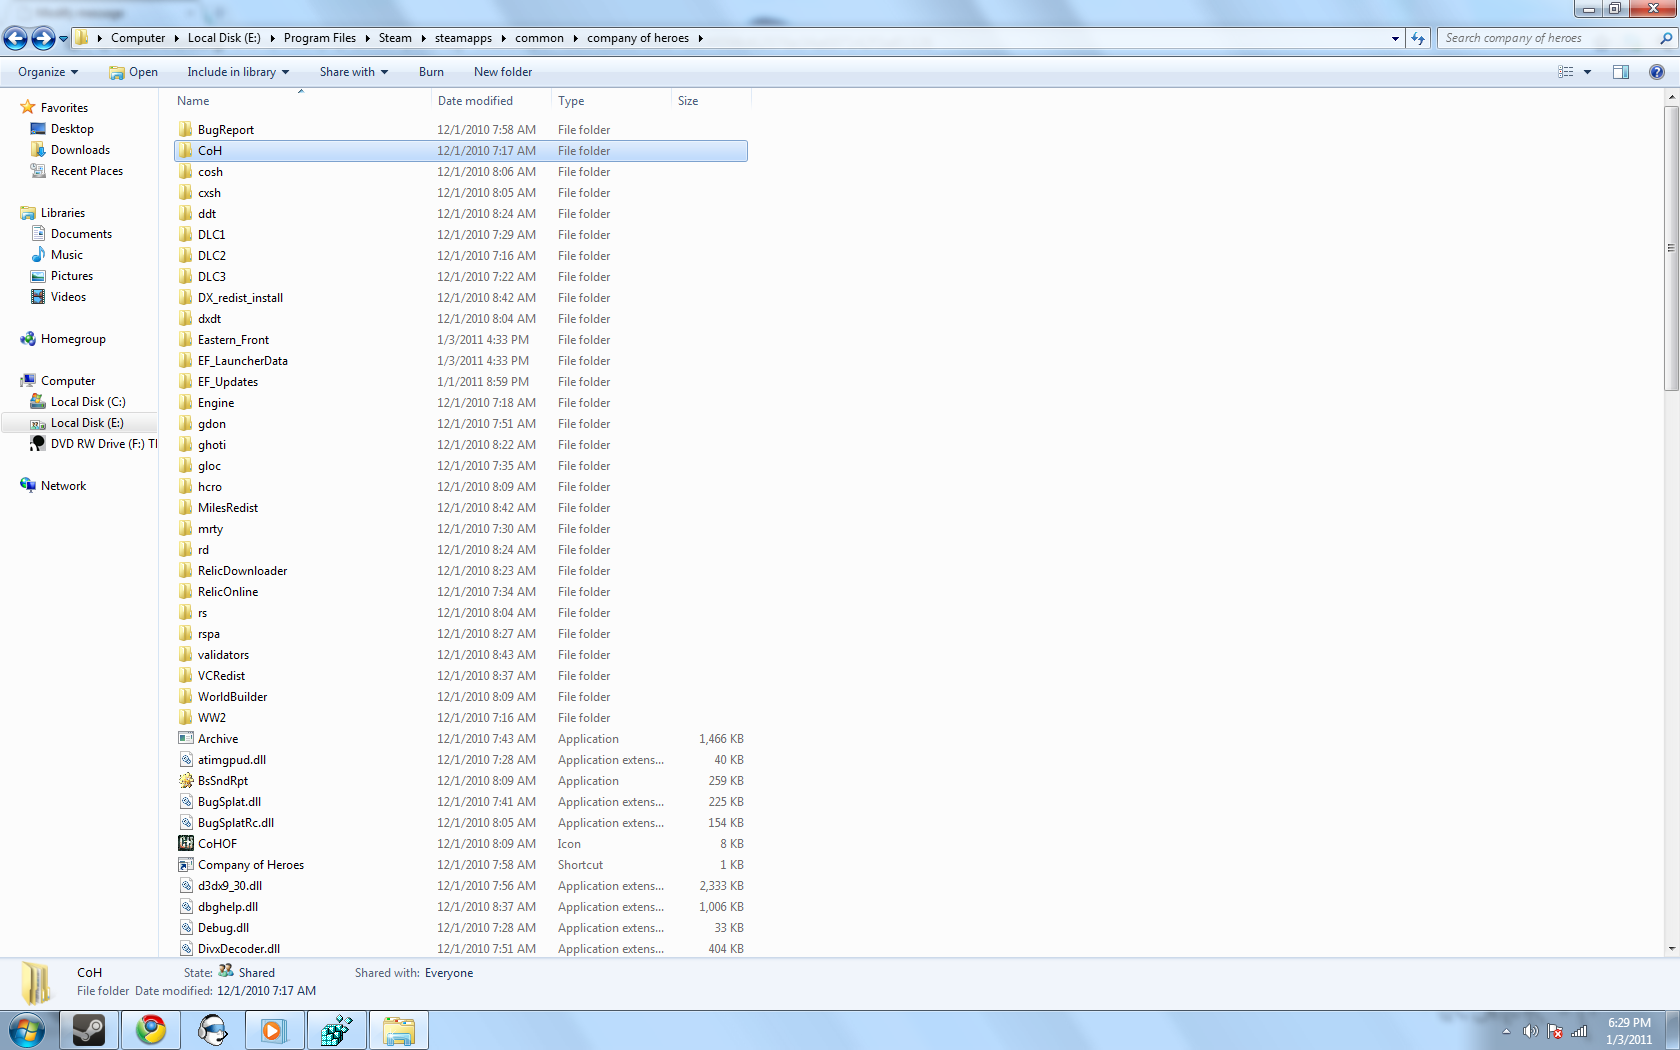
Task: Expand the steamapps breadcrumb arrow
Action: tap(503, 38)
